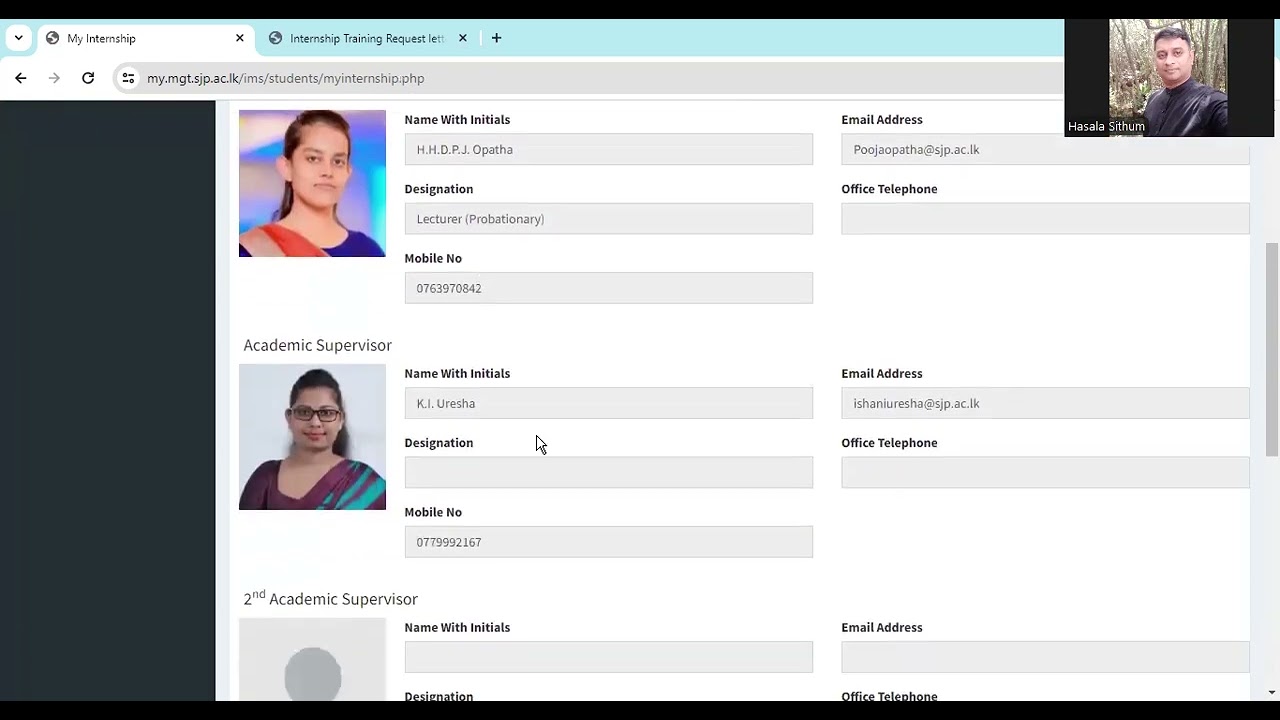Viewport: 1280px width, 720px height.
Task: Click the Academic Supervisor section heading
Action: 317,345
